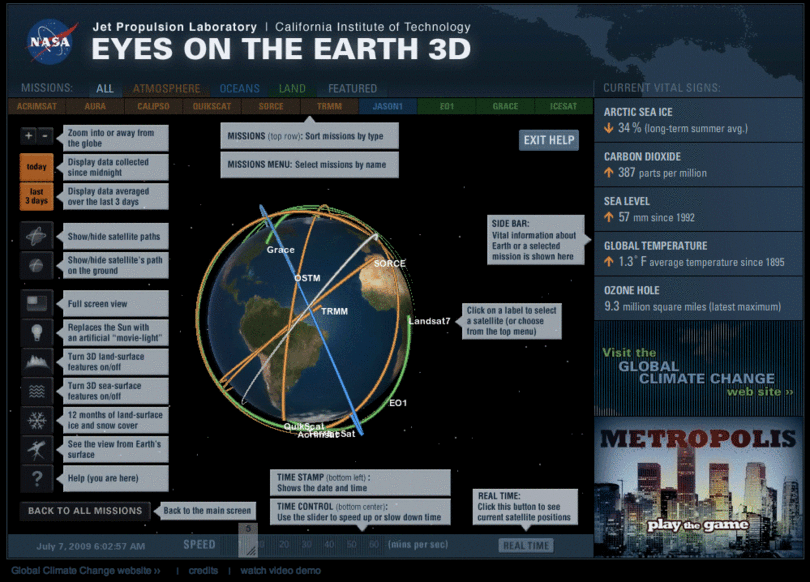810x582 pixels.
Task: Toggle 3D sea-surface waves icon
Action: tap(36, 391)
